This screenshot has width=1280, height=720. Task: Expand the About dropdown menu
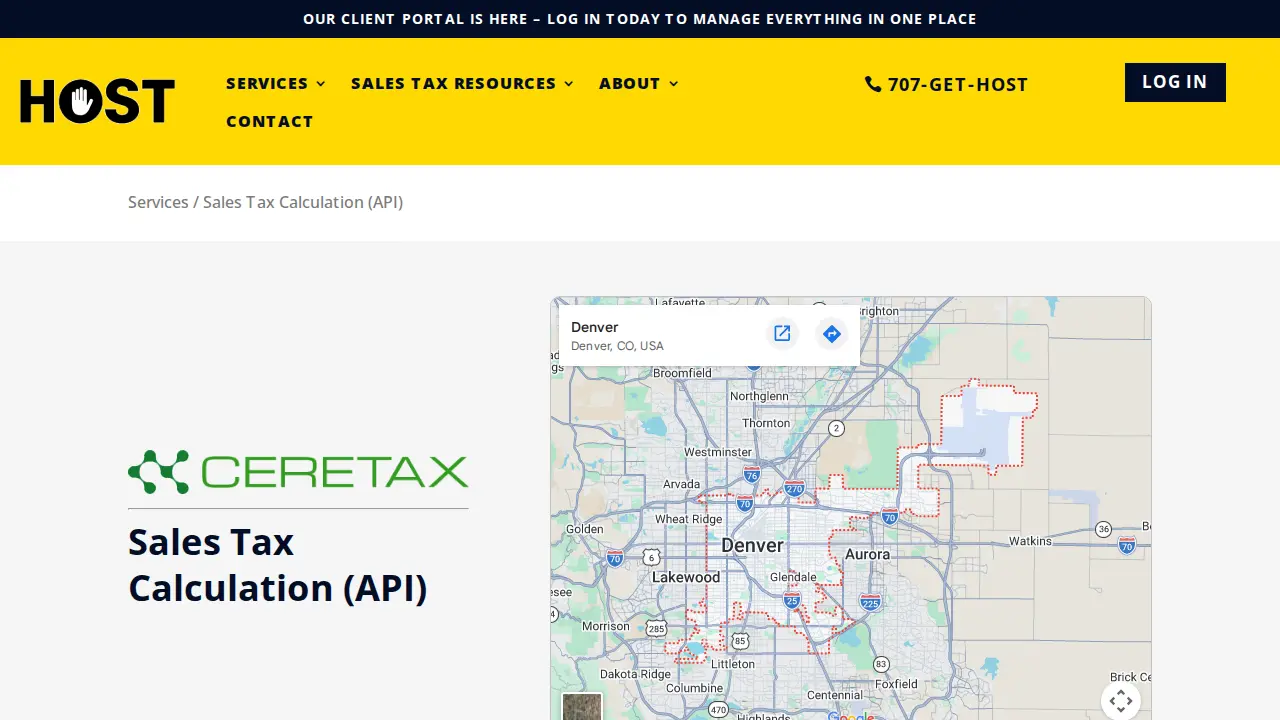click(x=639, y=83)
